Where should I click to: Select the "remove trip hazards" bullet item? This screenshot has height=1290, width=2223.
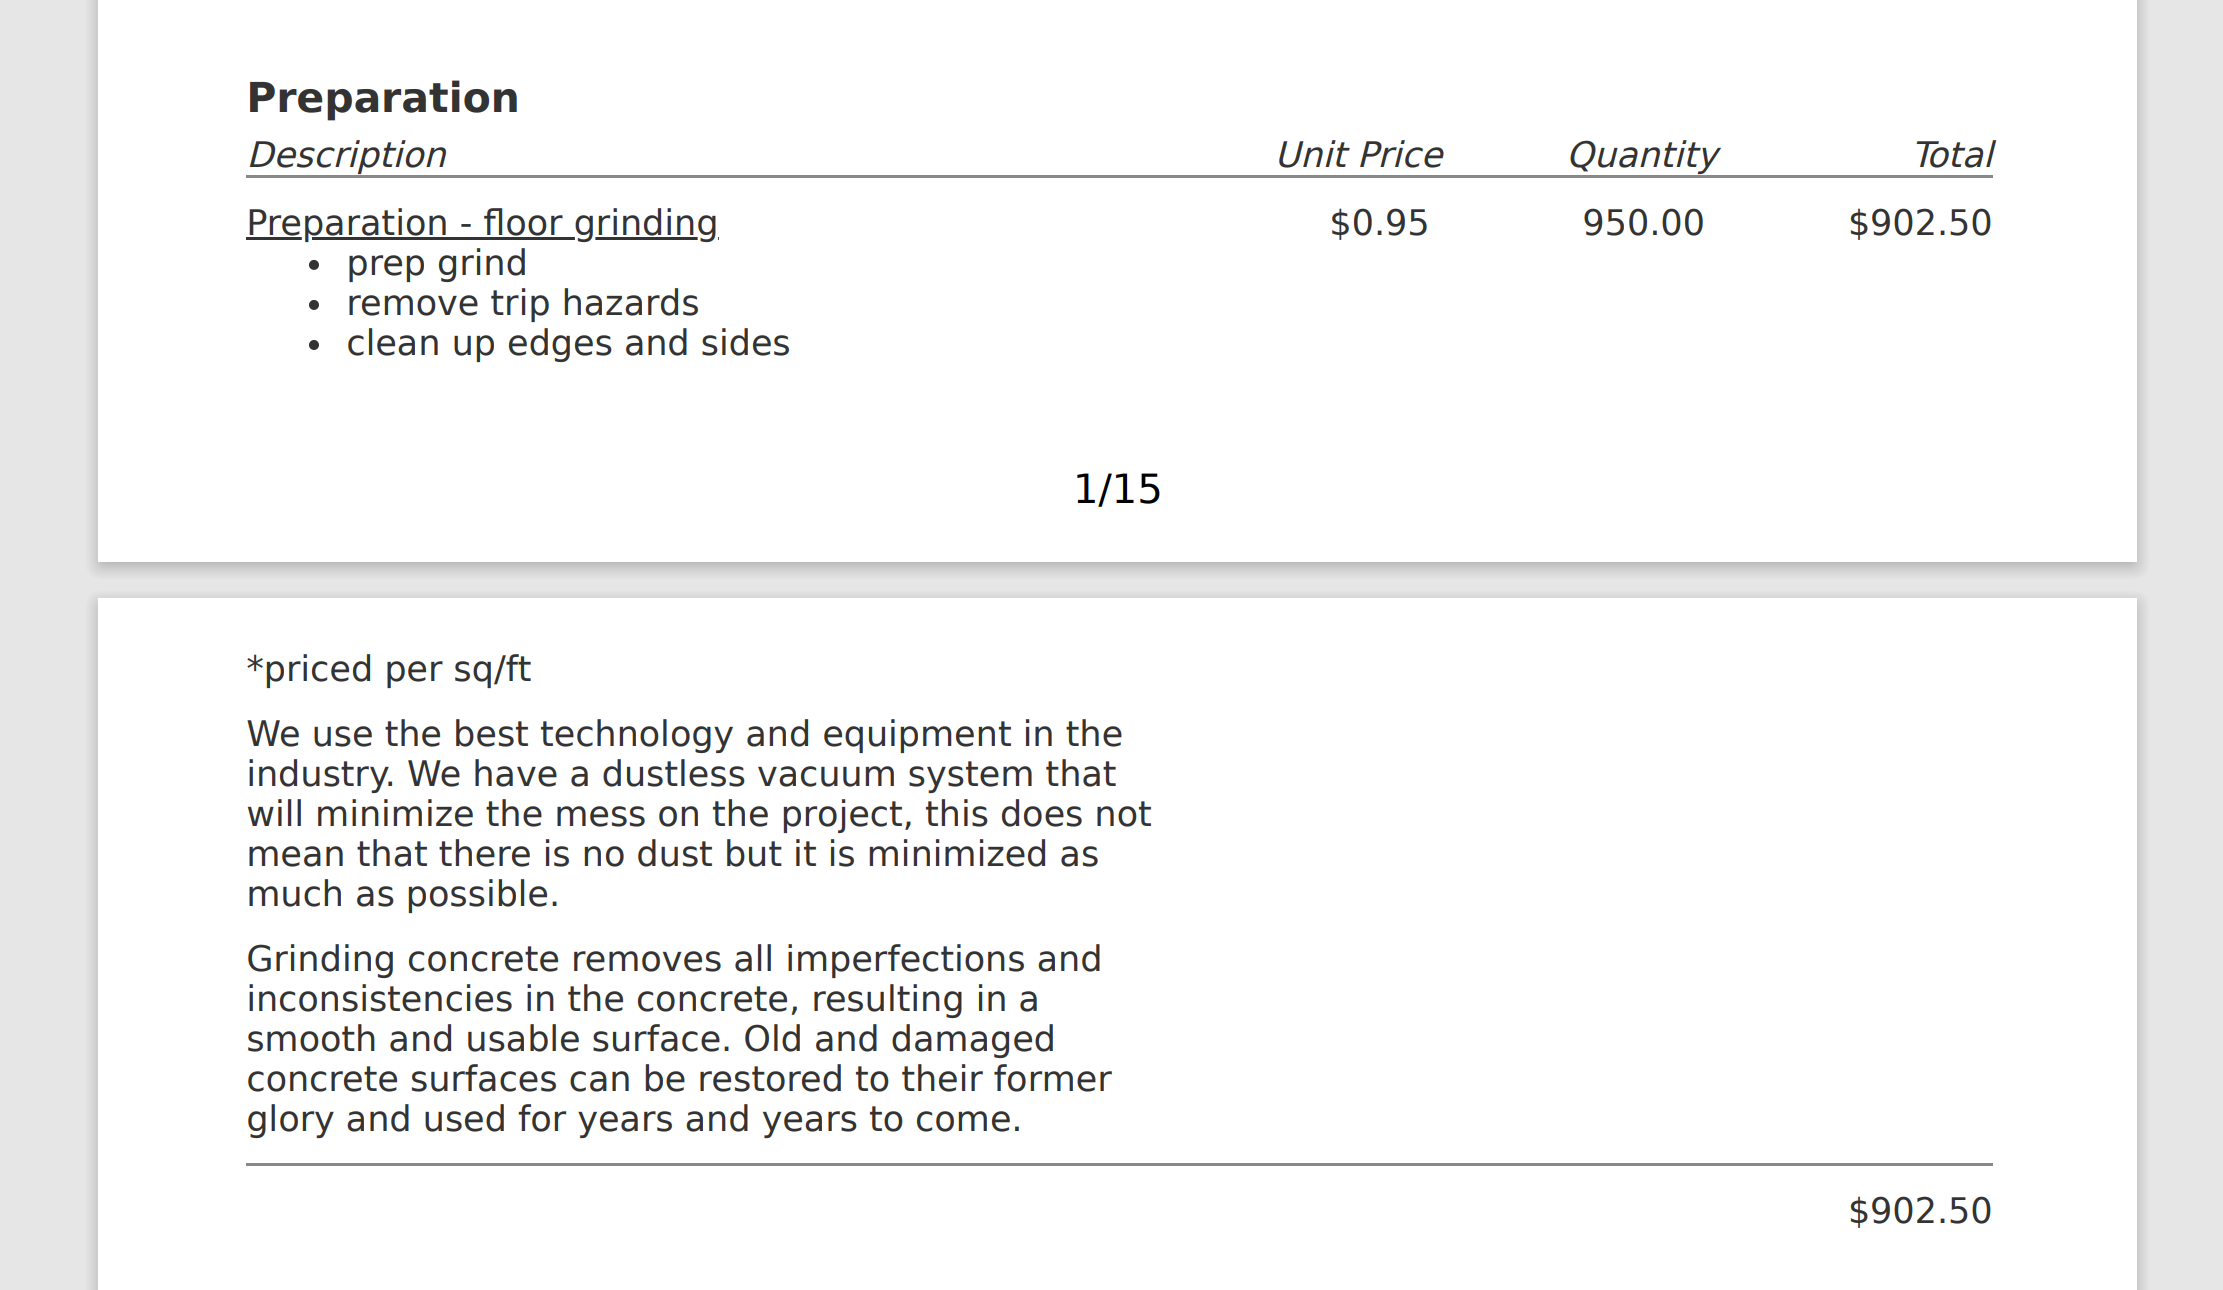[522, 303]
